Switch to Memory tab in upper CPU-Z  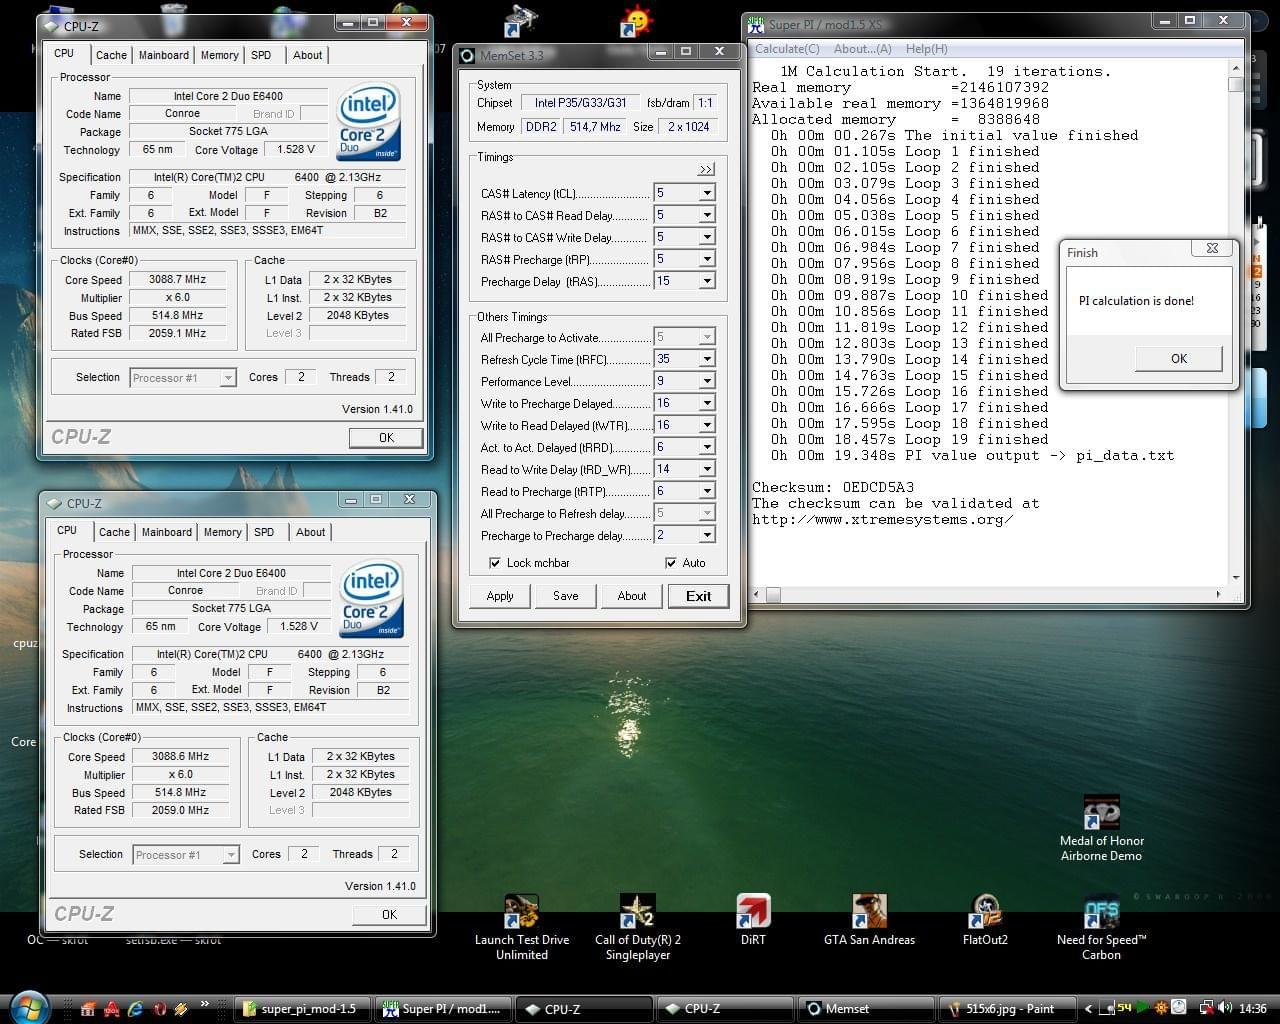pos(219,56)
